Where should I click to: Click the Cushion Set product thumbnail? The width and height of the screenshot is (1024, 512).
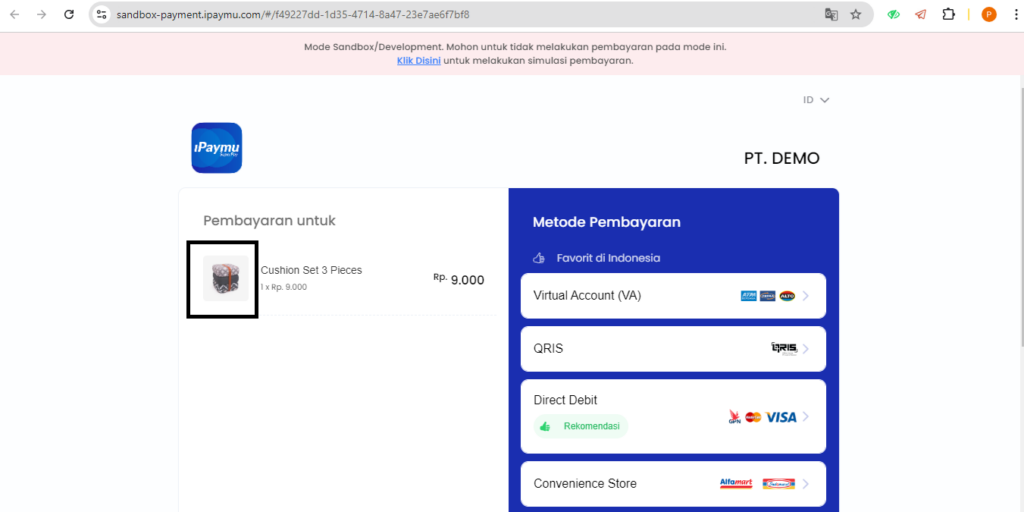click(225, 279)
